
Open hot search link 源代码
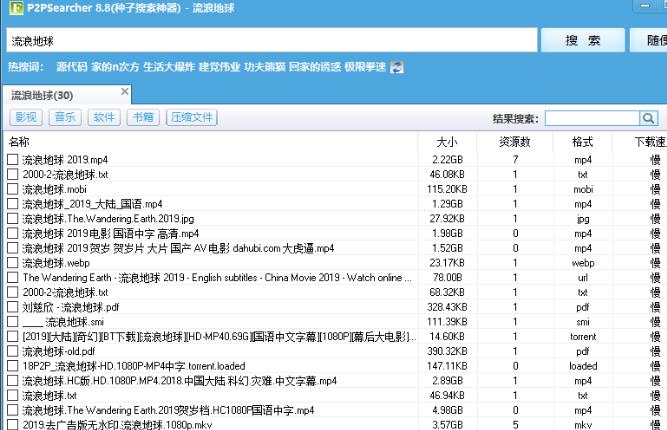(x=71, y=67)
